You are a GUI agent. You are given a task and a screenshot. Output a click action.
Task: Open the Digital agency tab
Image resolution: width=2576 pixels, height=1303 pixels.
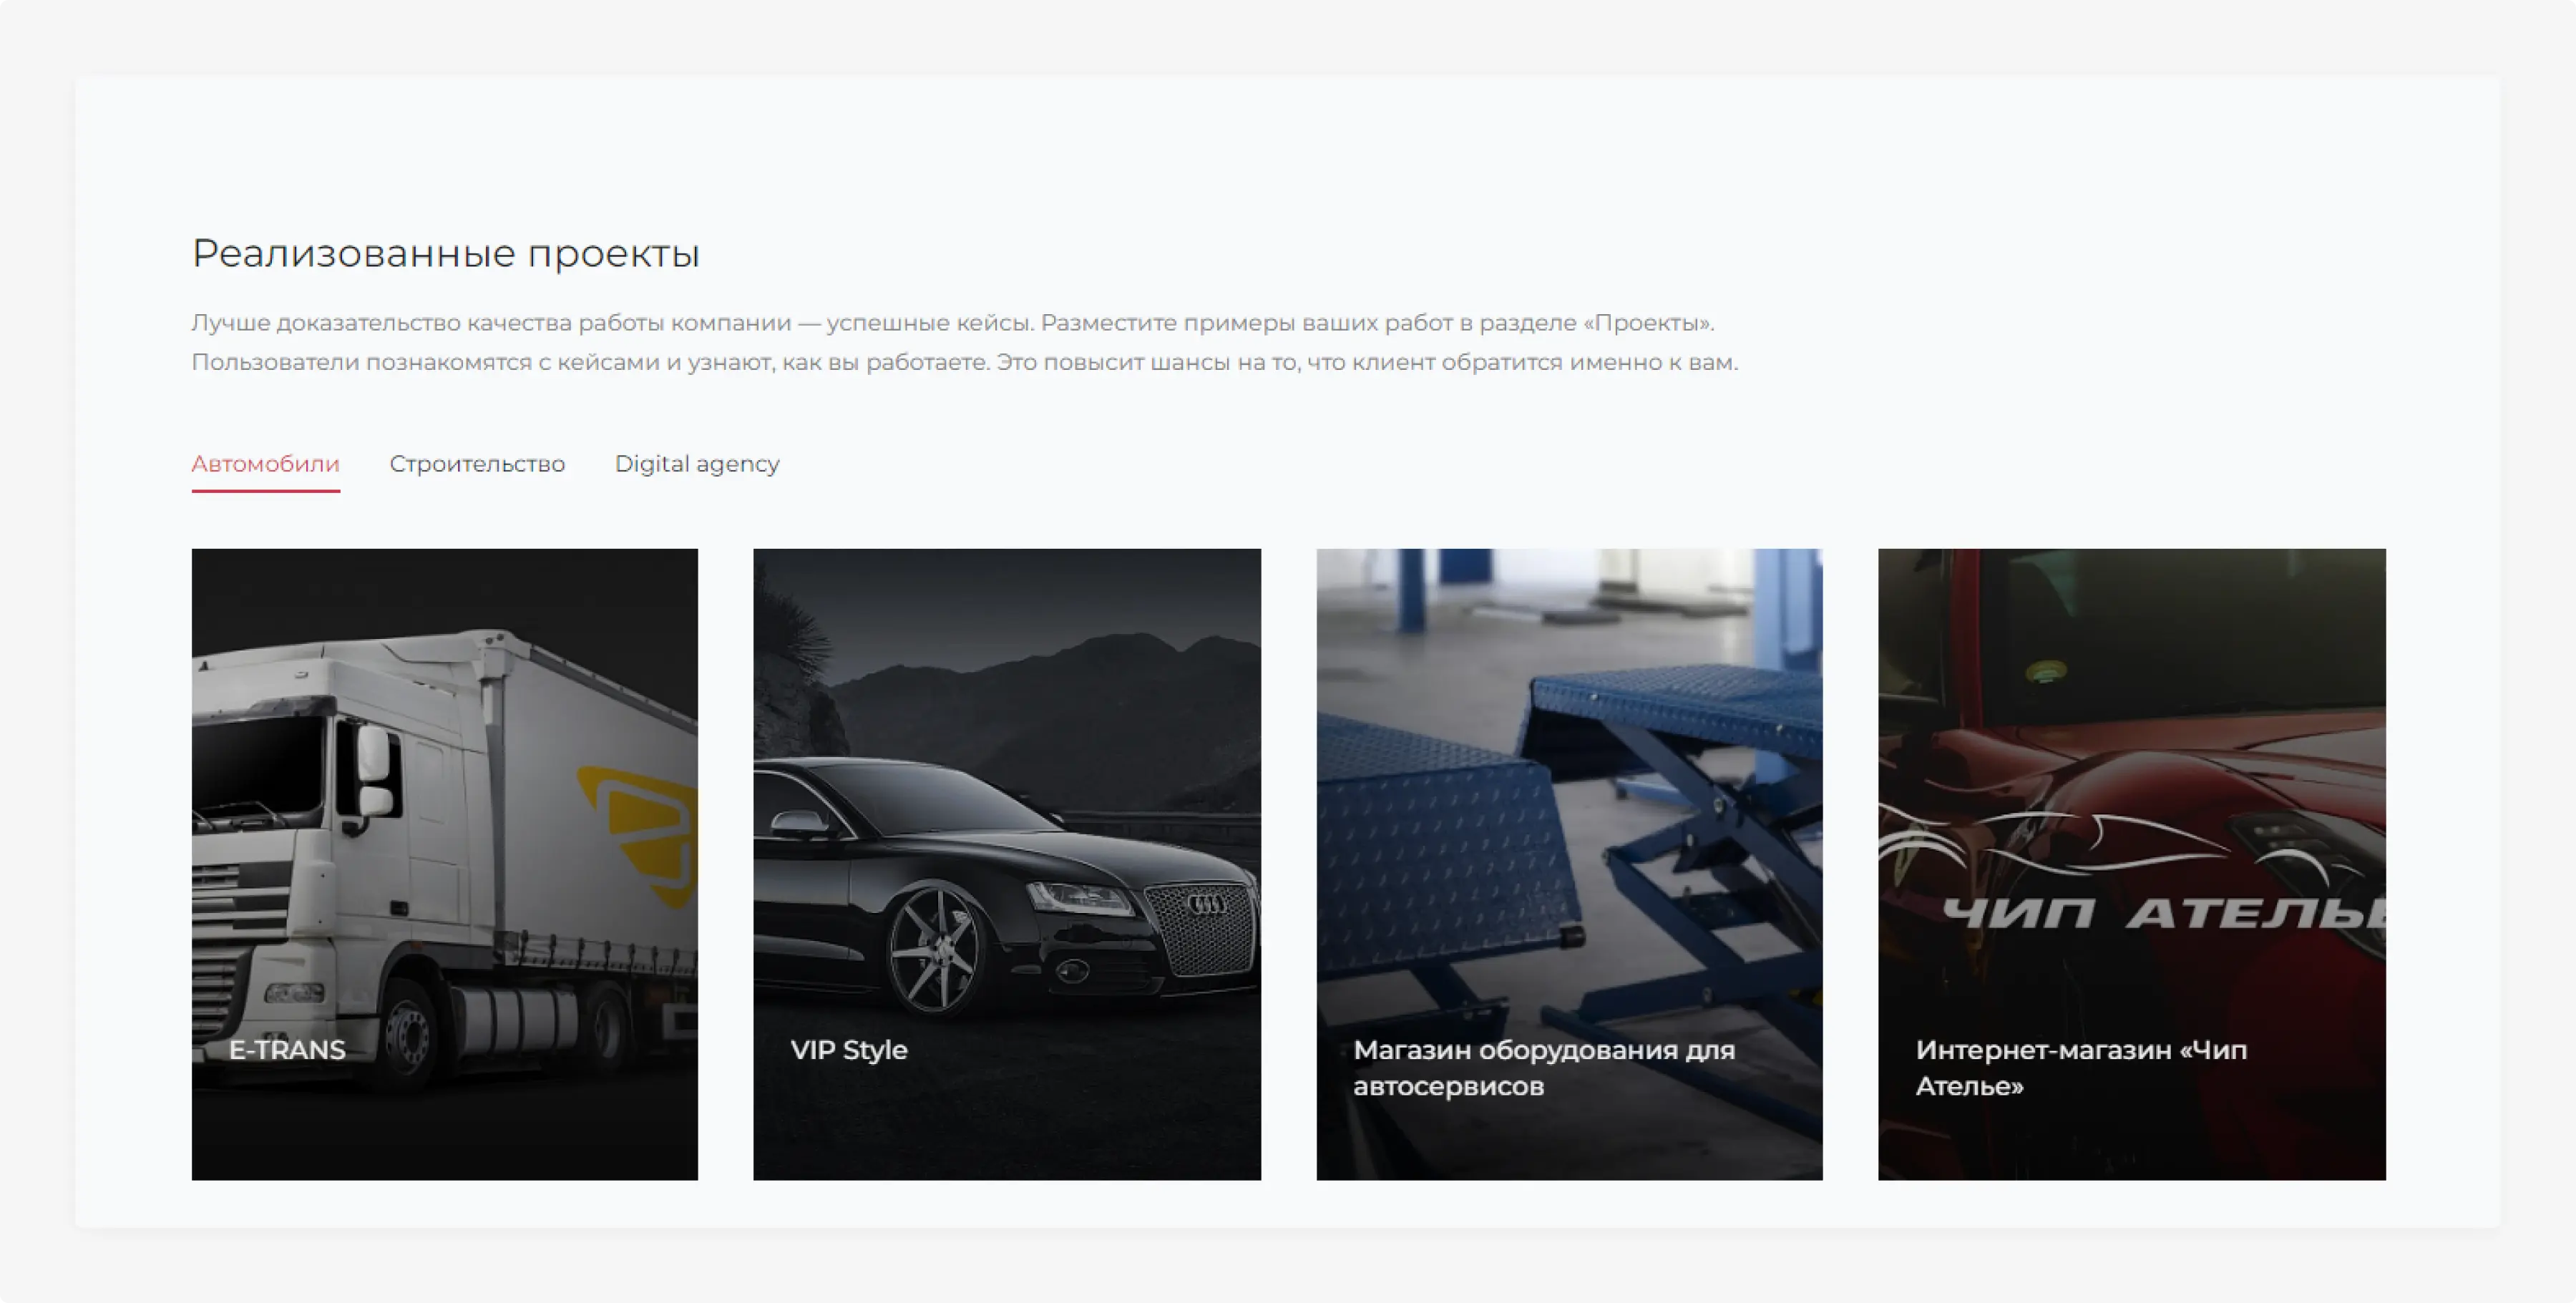(x=697, y=464)
